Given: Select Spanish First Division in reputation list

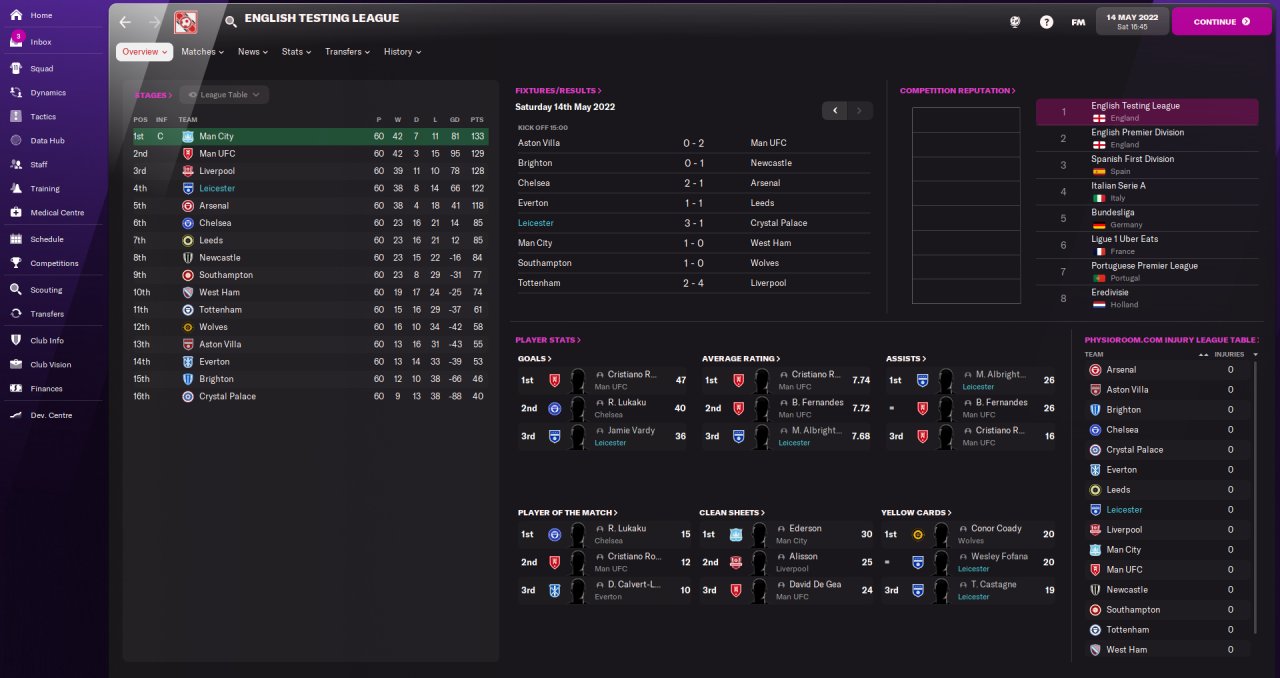Looking at the screenshot, I should click(x=1147, y=165).
